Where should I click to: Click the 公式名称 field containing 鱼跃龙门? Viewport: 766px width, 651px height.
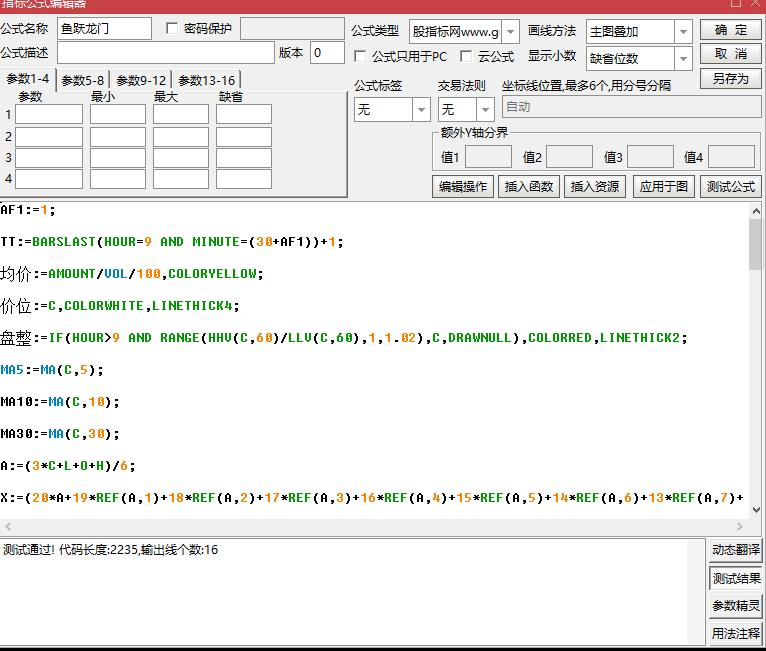tap(104, 29)
